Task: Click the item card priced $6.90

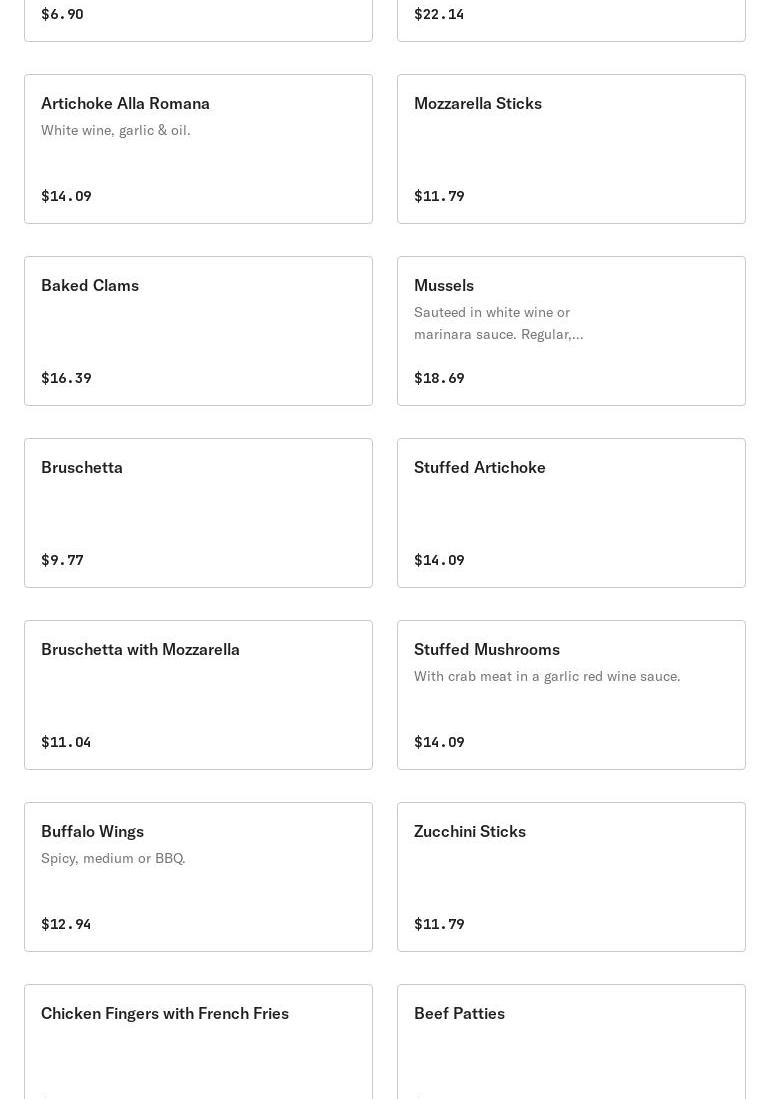Action: coord(198,18)
